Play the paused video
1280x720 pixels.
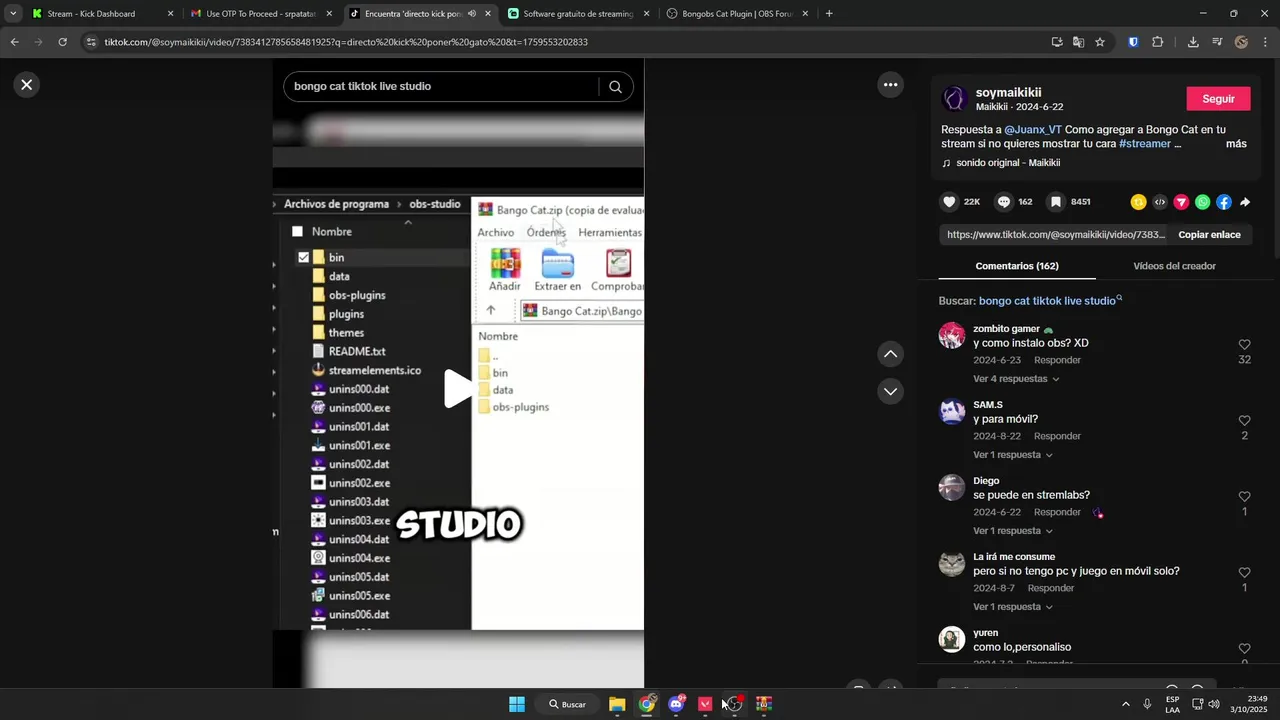(x=458, y=389)
